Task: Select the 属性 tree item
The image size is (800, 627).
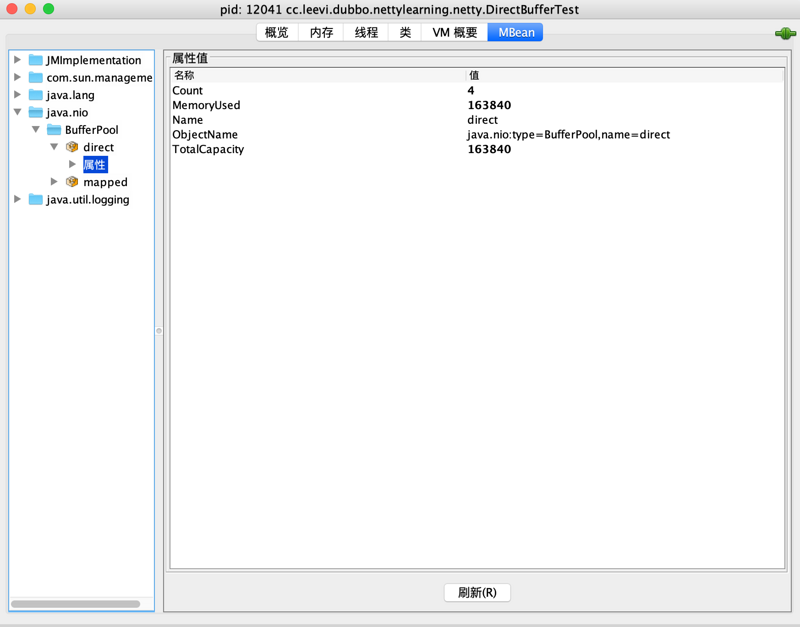Action: [x=95, y=164]
